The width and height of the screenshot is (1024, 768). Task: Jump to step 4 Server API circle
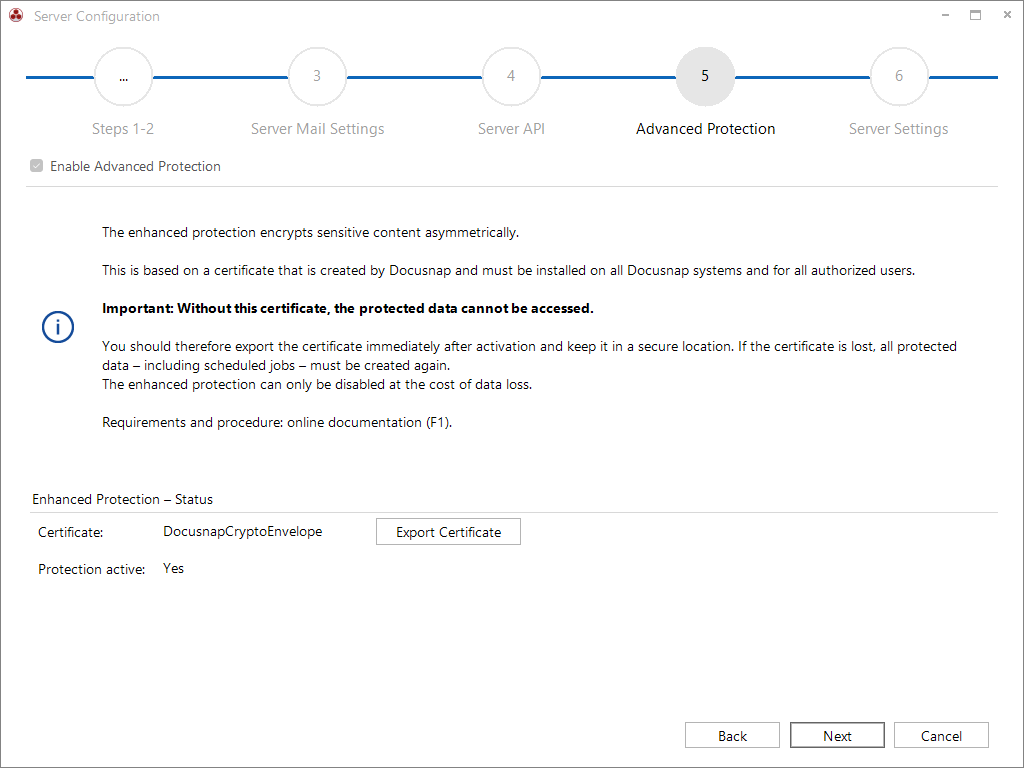[511, 76]
